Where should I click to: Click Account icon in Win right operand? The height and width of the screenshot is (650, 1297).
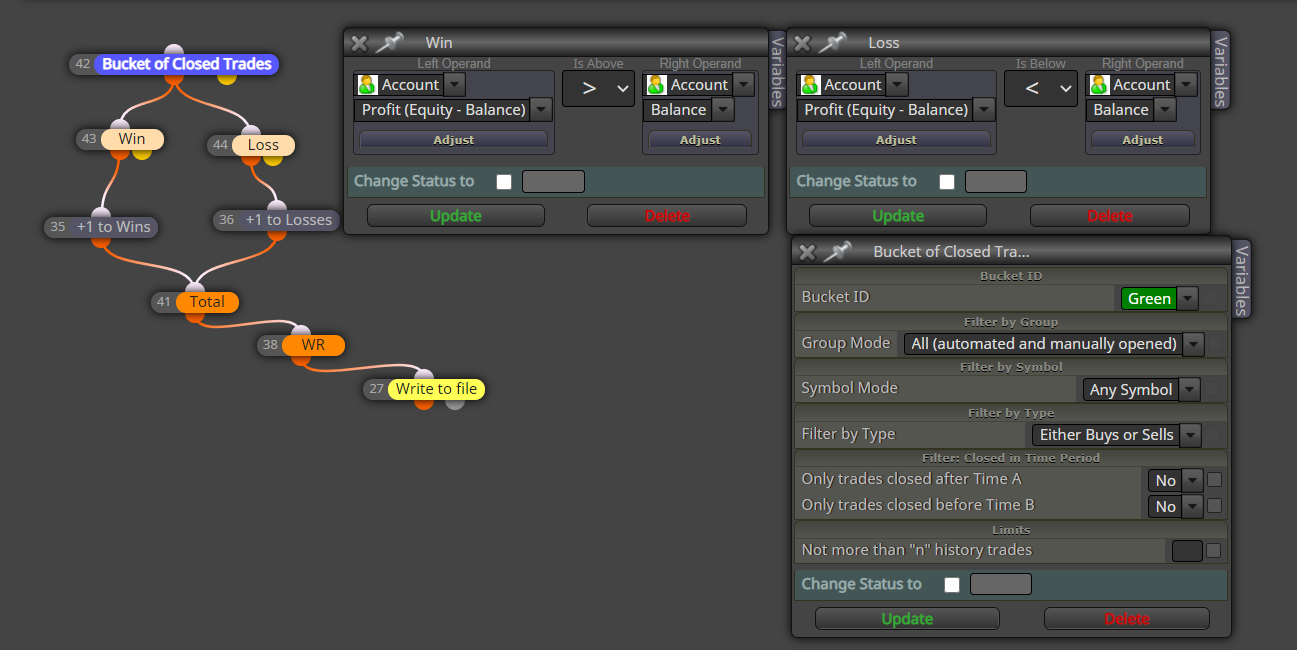(x=656, y=85)
